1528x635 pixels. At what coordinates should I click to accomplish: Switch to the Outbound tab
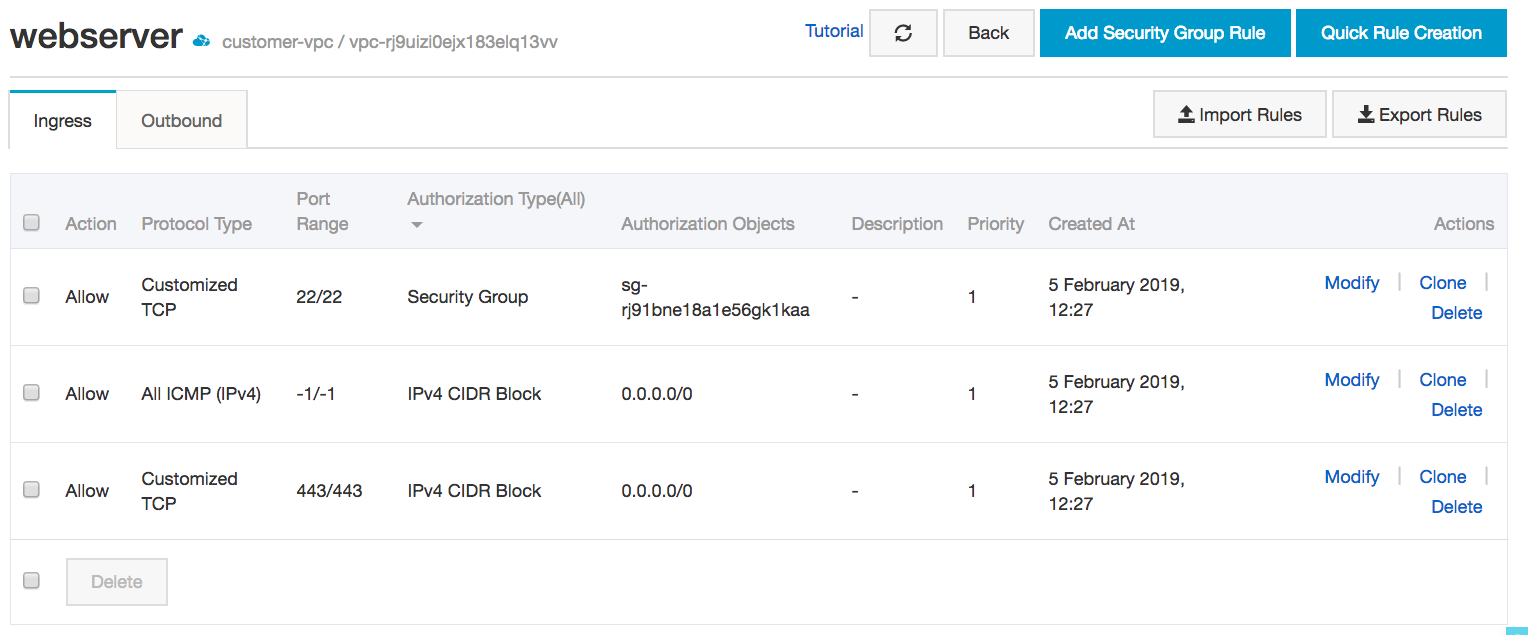coord(181,121)
